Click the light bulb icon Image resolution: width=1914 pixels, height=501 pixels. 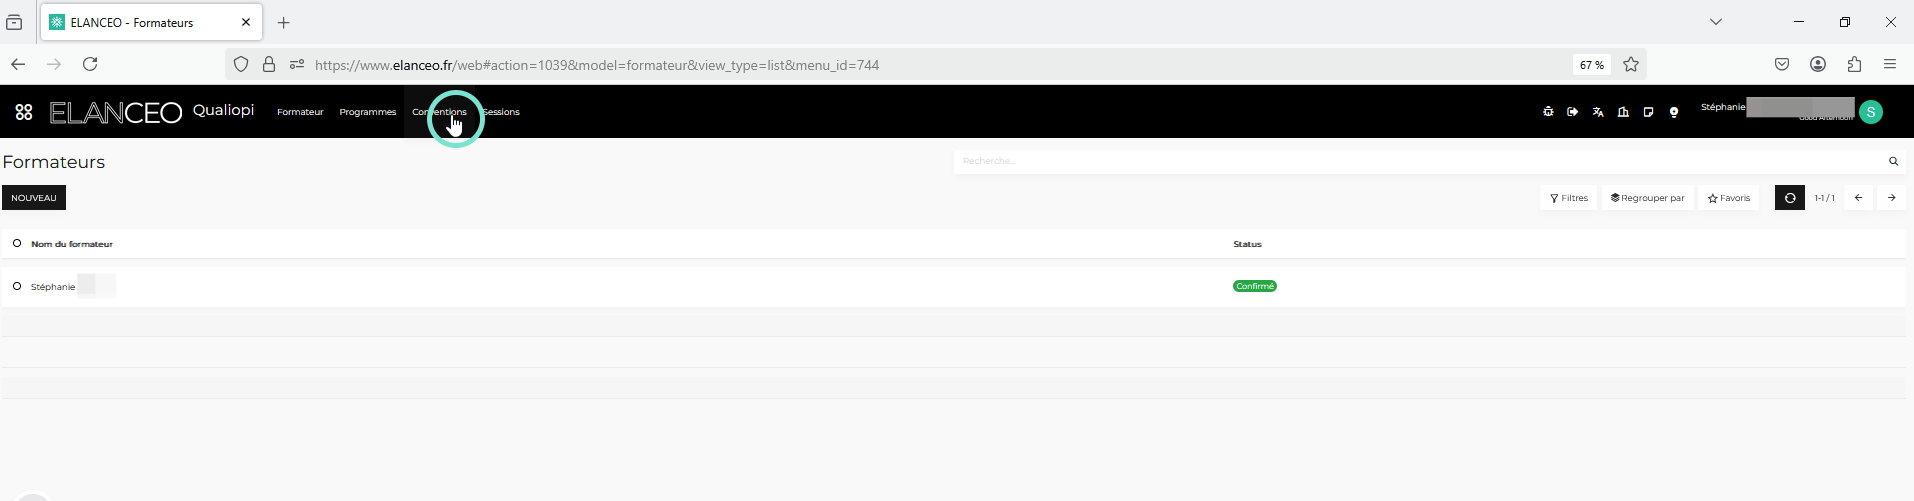tap(1674, 112)
